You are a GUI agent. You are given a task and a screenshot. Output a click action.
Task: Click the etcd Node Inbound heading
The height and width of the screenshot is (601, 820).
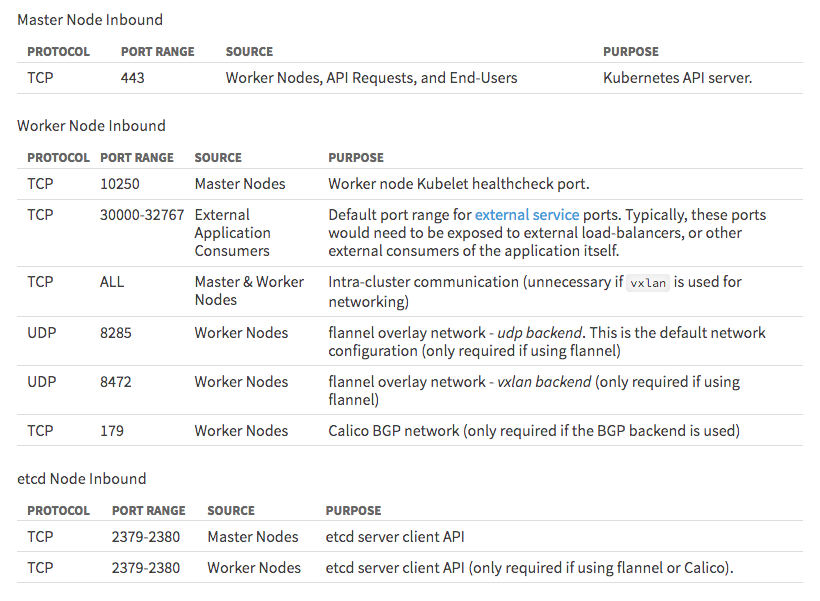[x=82, y=479]
